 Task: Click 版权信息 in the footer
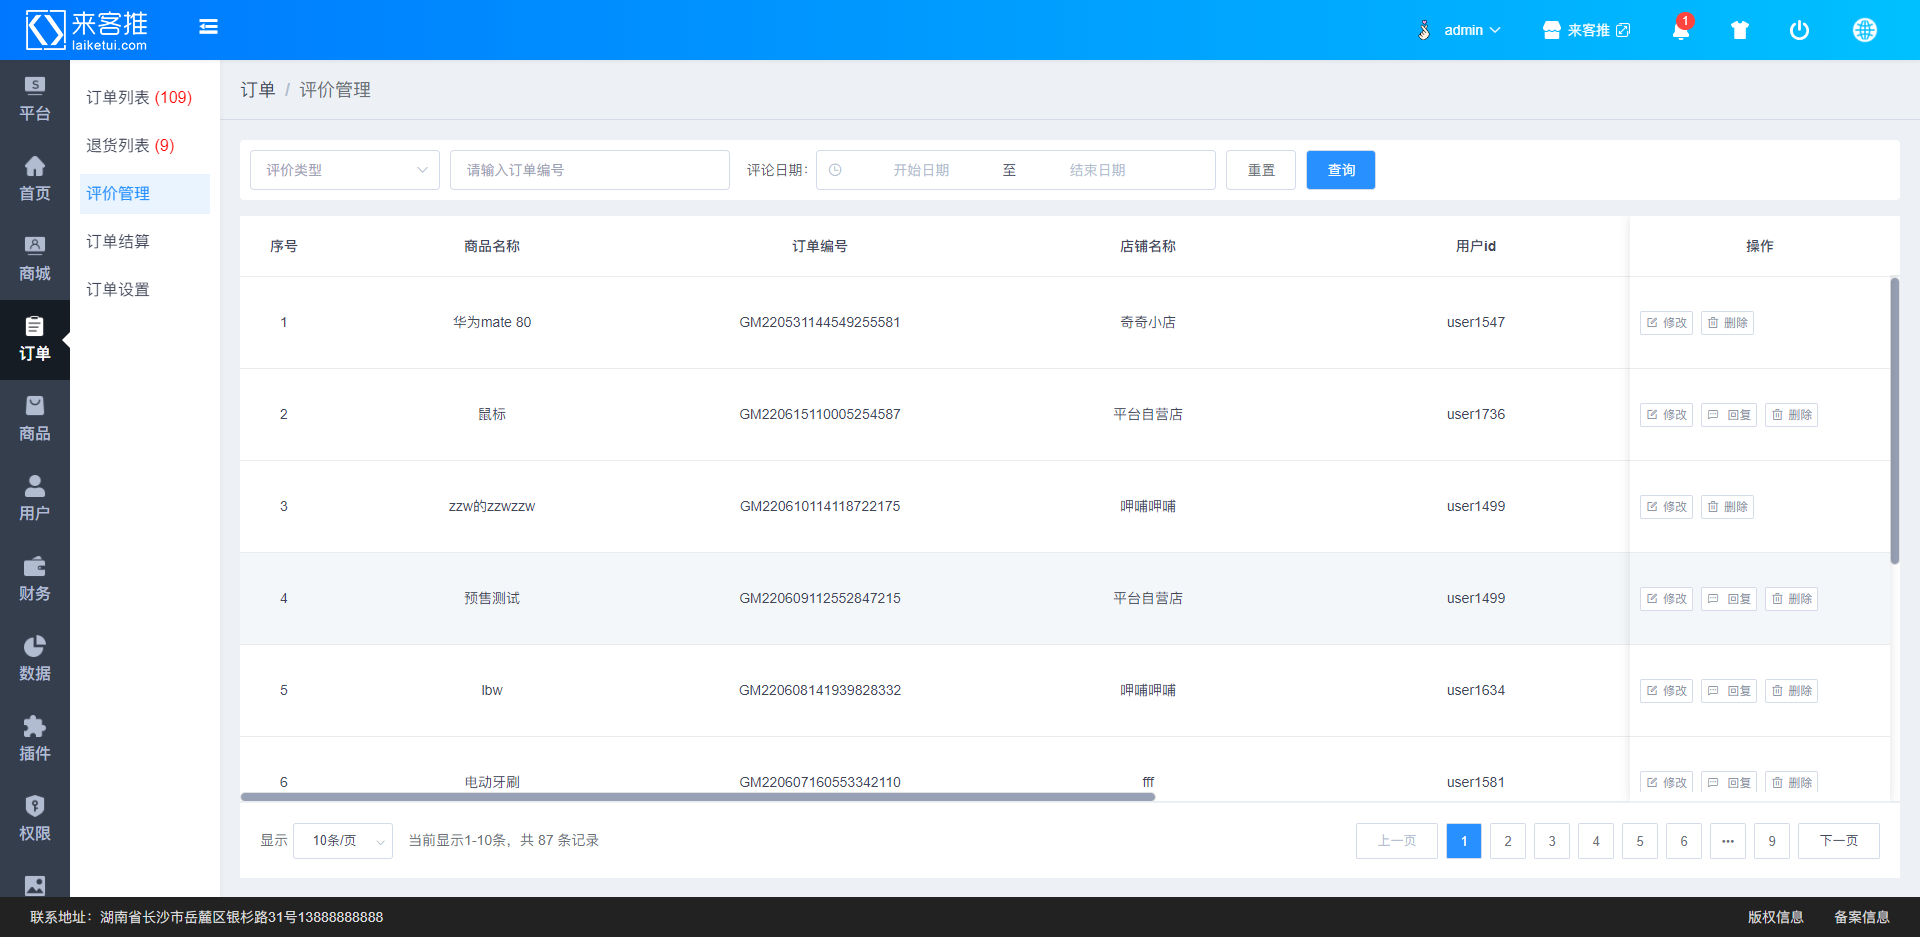click(x=1776, y=917)
